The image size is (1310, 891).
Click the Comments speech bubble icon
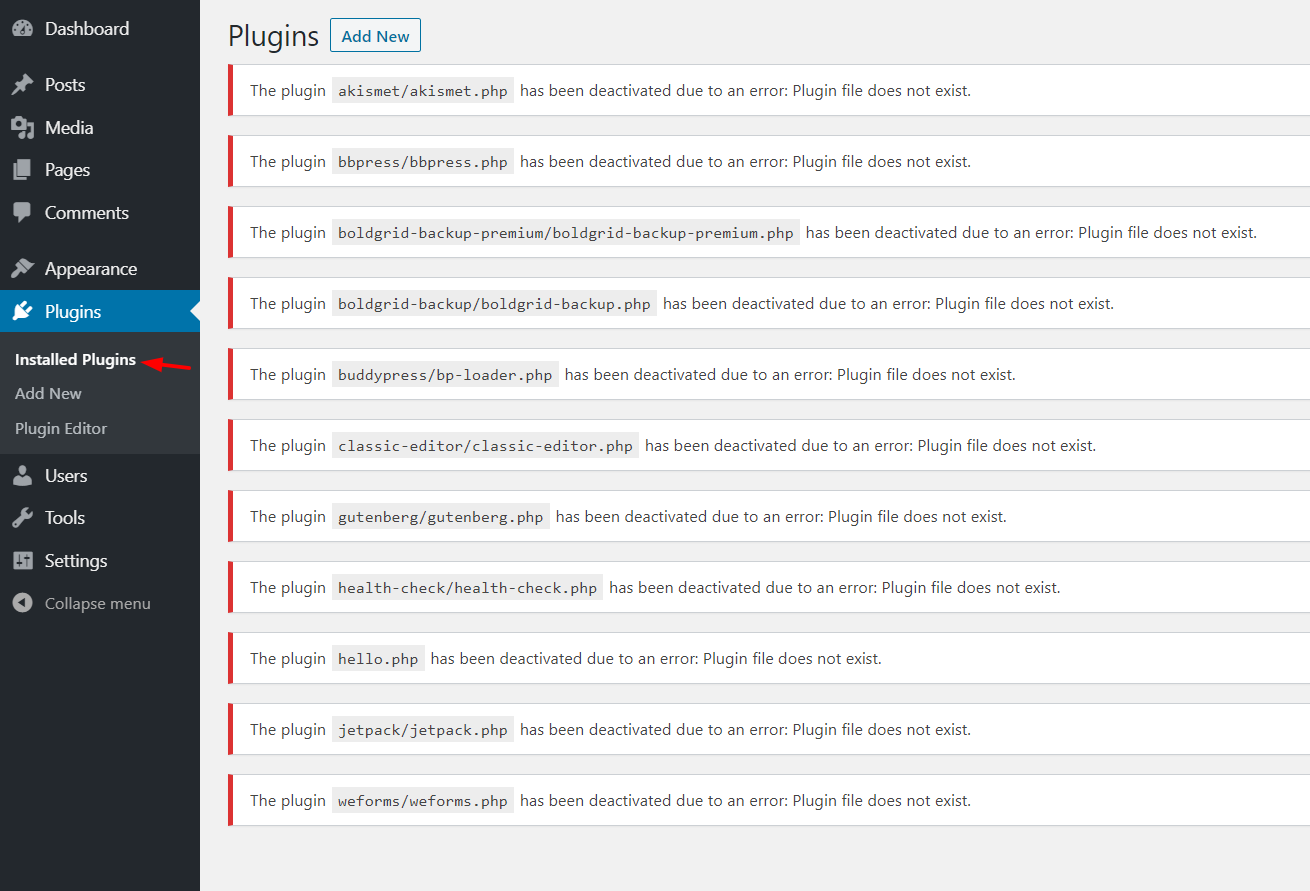(x=22, y=213)
